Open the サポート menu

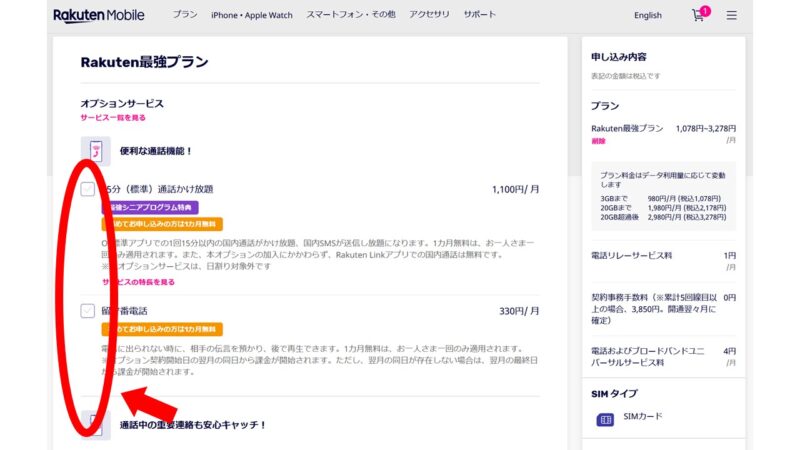(479, 16)
